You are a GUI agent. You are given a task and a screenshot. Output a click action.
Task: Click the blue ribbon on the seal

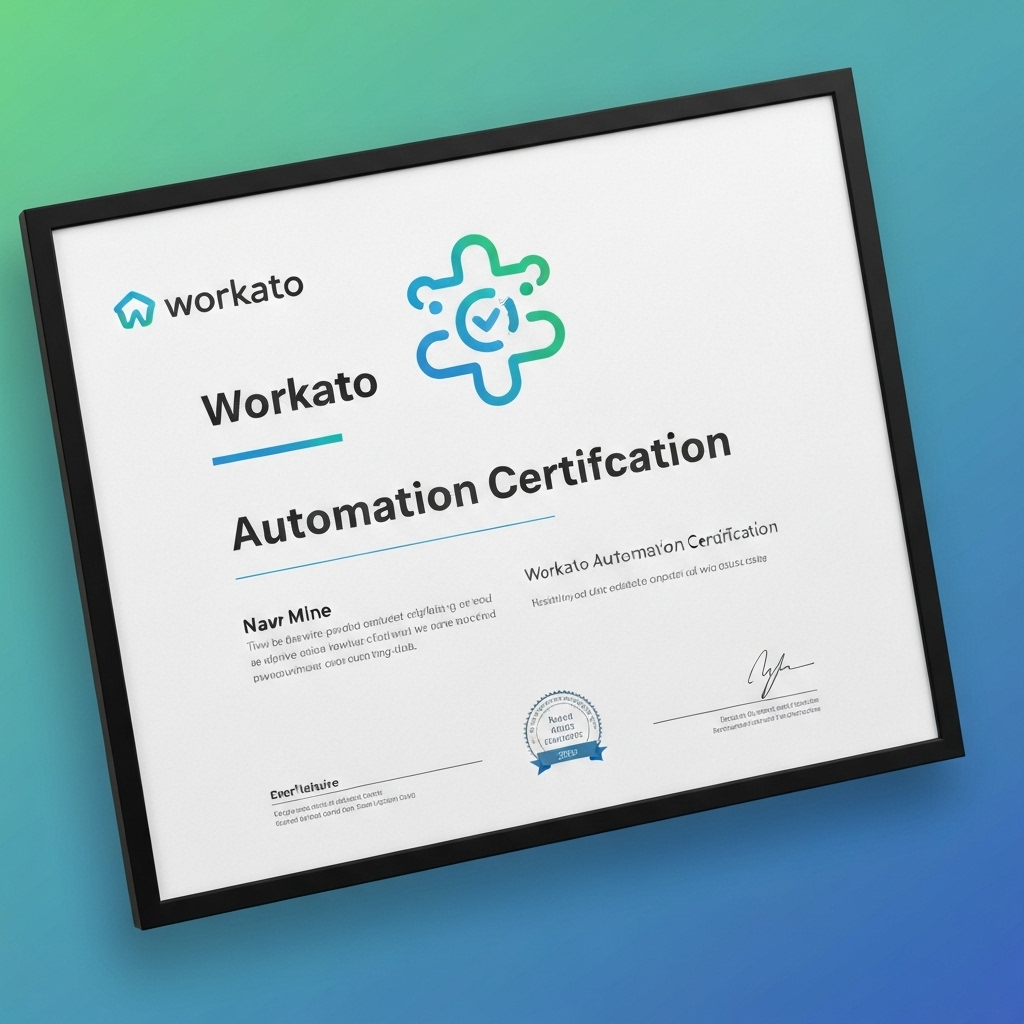(x=567, y=757)
